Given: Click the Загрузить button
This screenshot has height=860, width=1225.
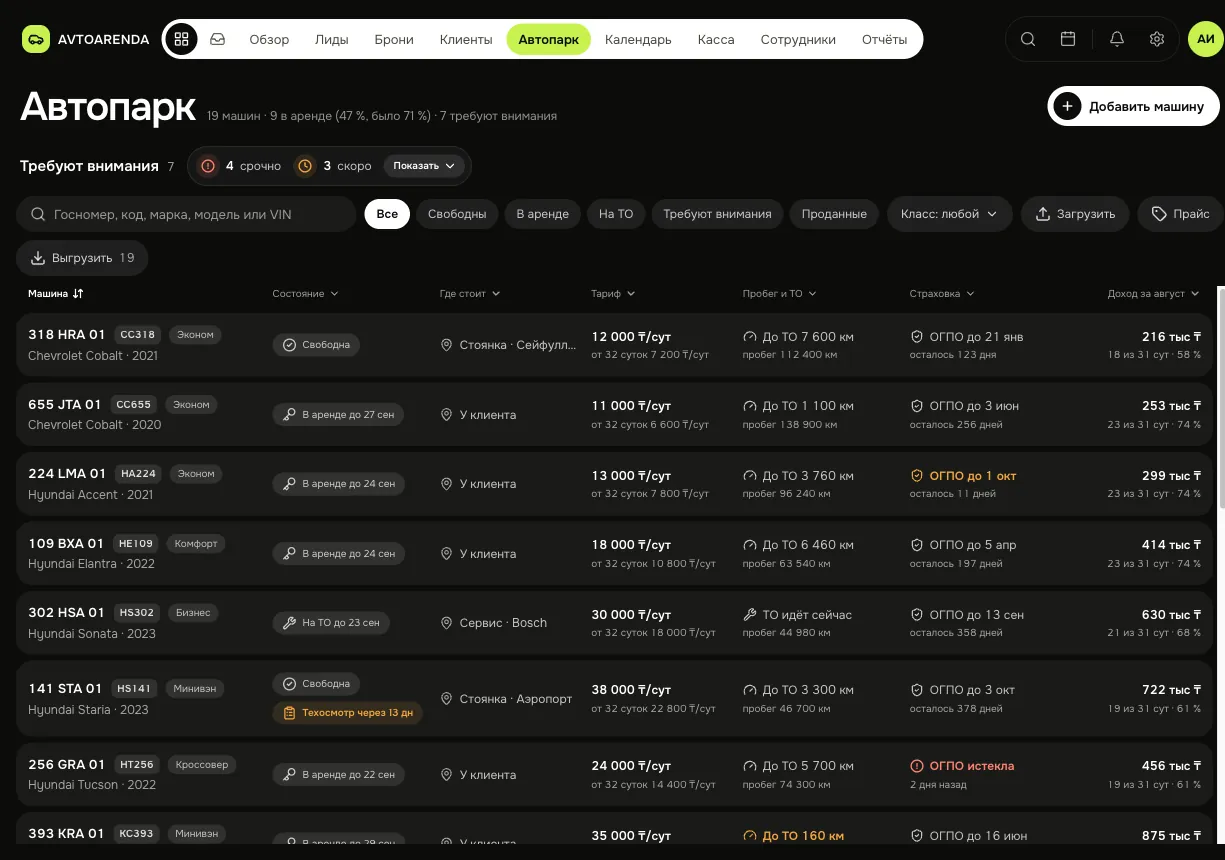Looking at the screenshot, I should coord(1075,214).
